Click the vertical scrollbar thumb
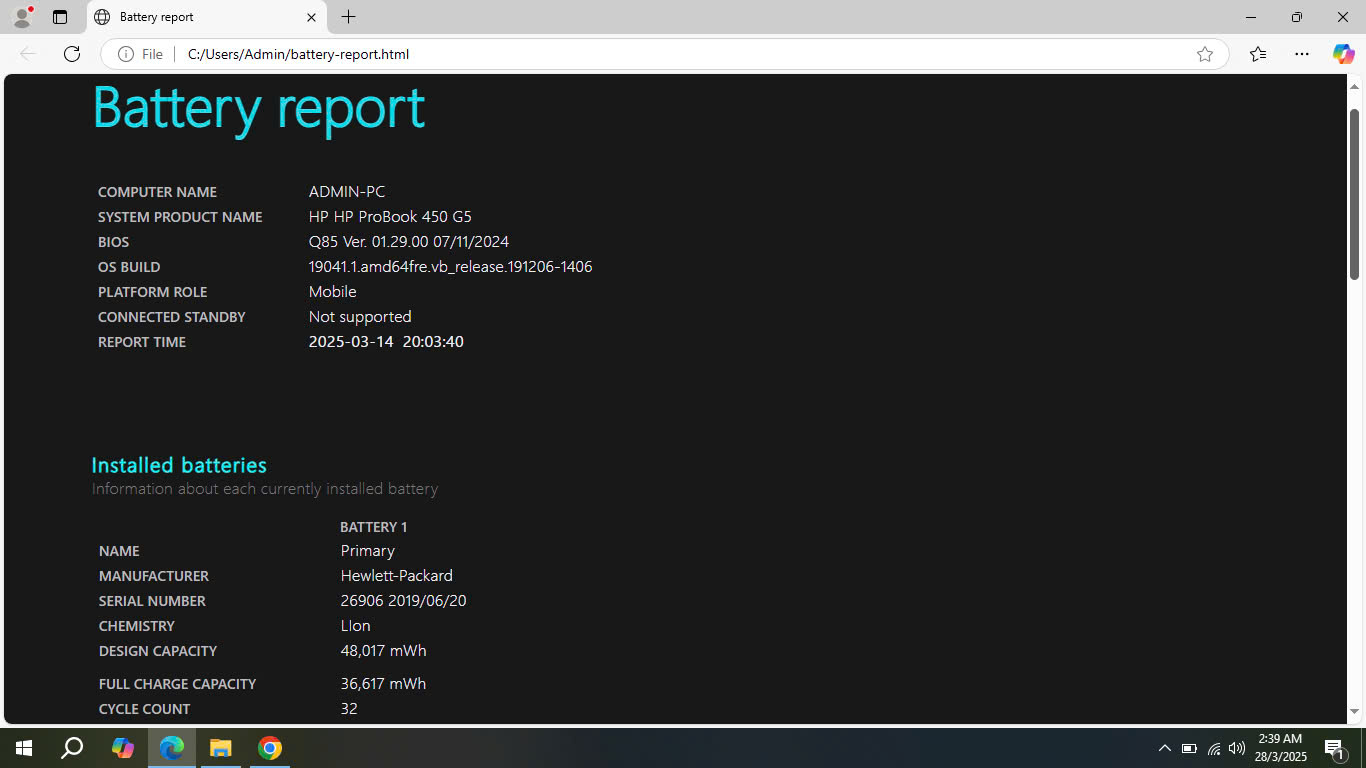The height and width of the screenshot is (768, 1366). (1355, 193)
